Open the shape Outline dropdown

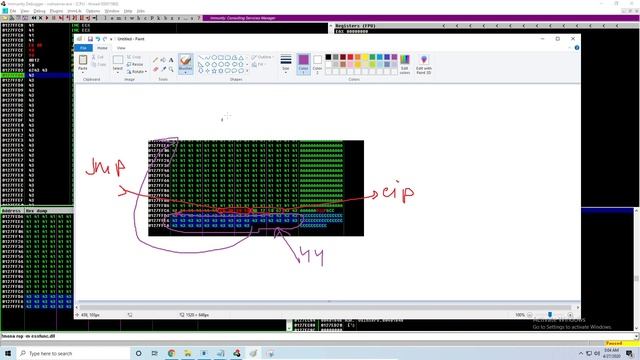pos(262,57)
